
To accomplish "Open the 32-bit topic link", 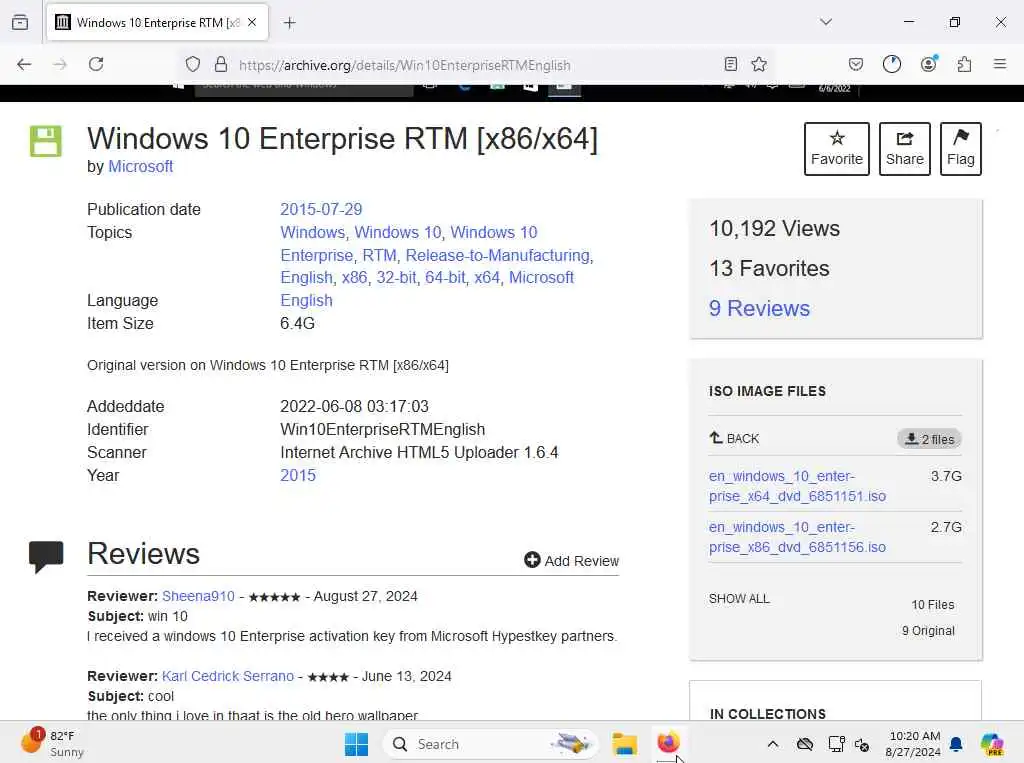I will pyautogui.click(x=396, y=278).
